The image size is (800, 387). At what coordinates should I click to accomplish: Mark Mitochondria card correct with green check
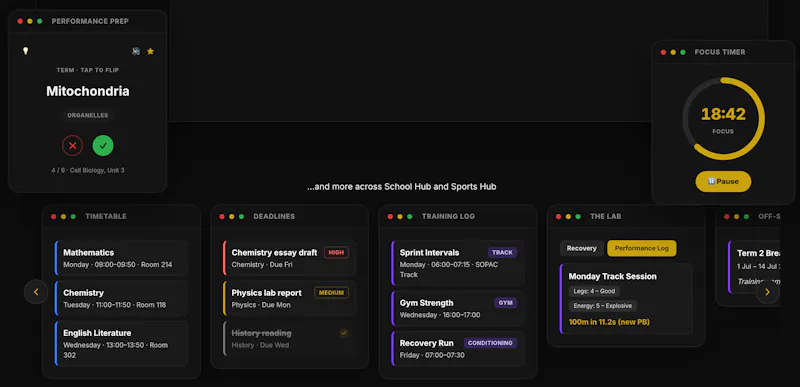pos(103,146)
